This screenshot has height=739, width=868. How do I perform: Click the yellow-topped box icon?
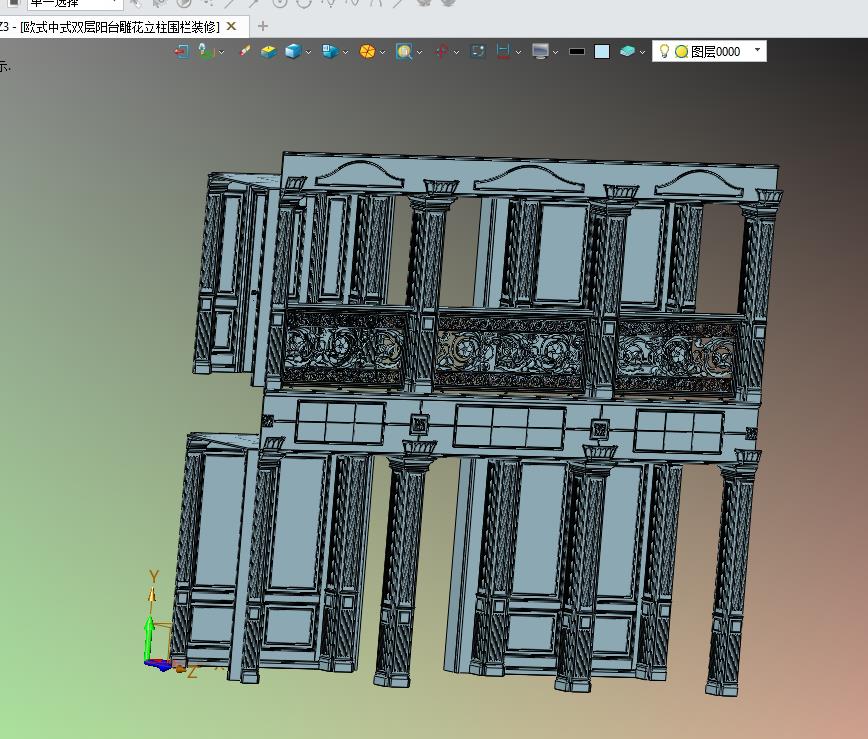tap(268, 51)
